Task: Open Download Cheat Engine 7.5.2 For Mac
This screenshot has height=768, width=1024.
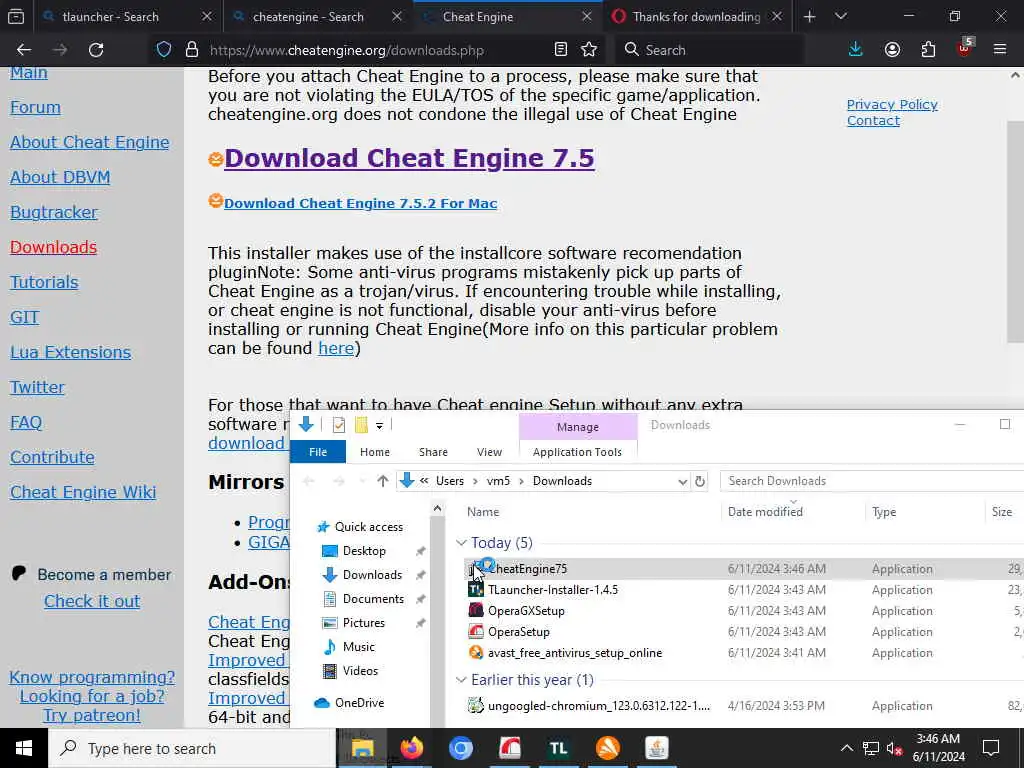Action: pyautogui.click(x=360, y=203)
